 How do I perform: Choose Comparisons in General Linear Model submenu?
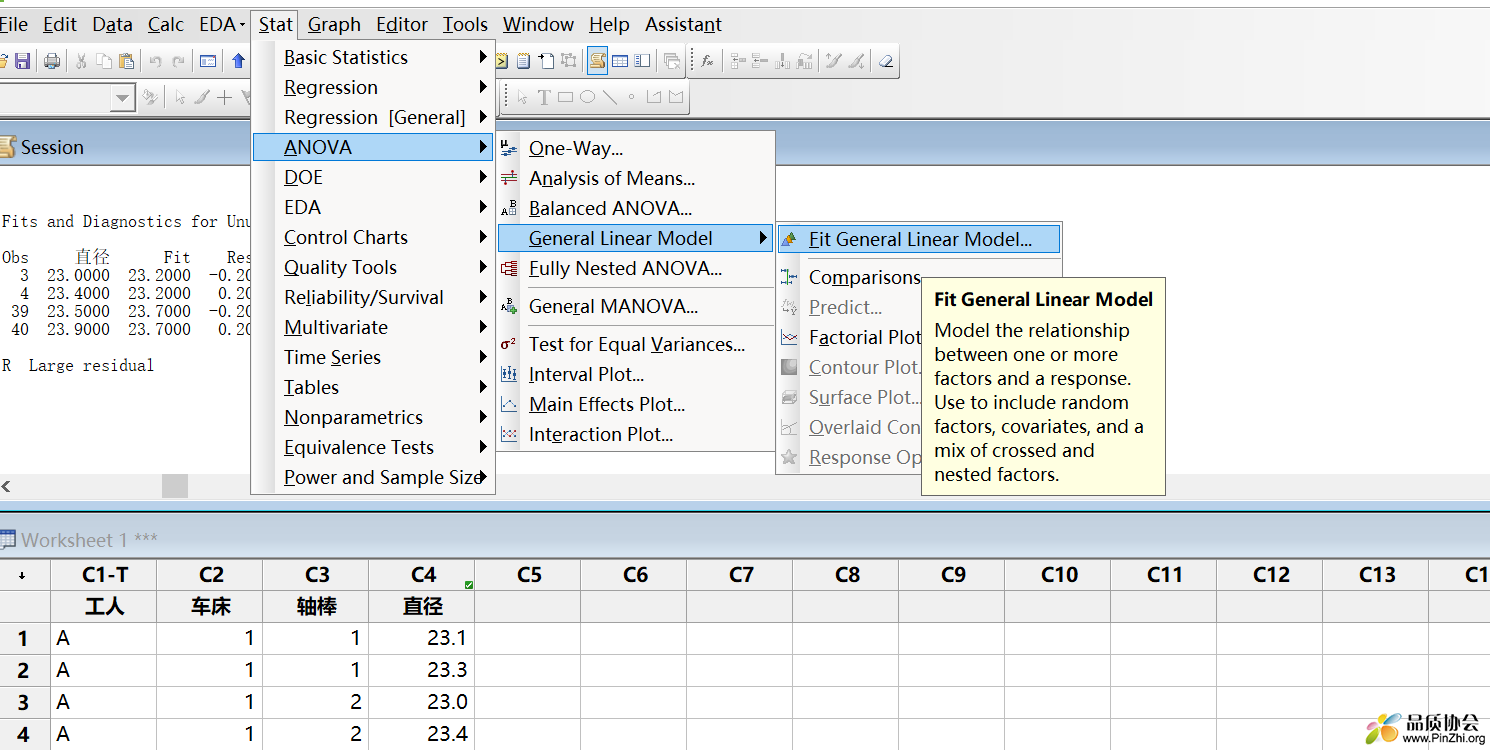pyautogui.click(x=864, y=277)
